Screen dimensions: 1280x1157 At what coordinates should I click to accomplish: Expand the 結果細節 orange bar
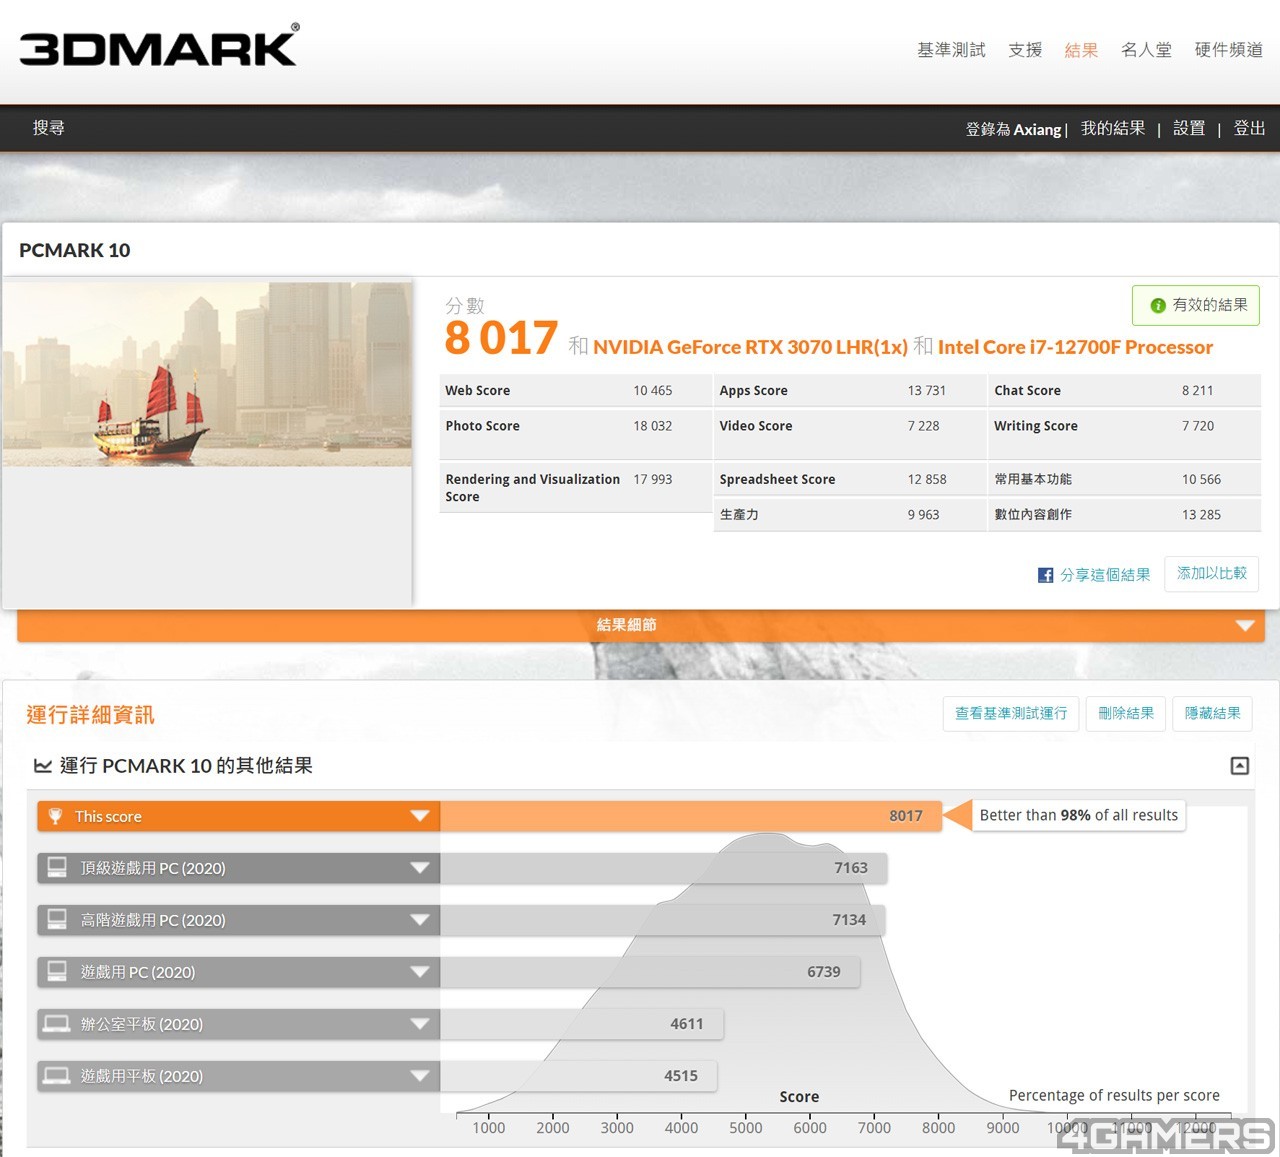pyautogui.click(x=641, y=625)
